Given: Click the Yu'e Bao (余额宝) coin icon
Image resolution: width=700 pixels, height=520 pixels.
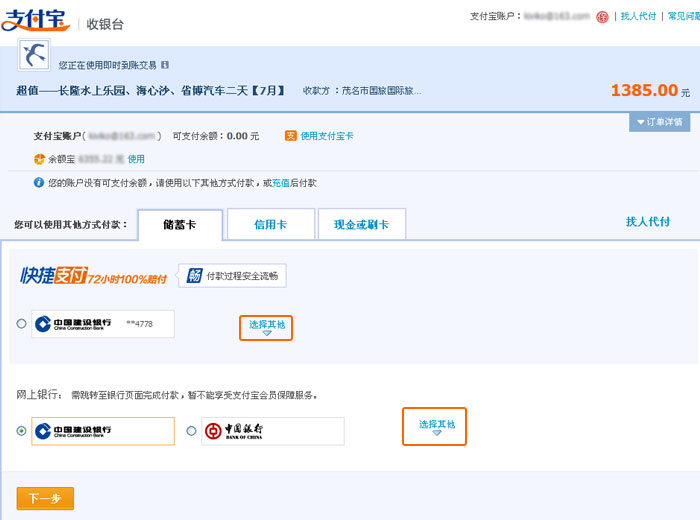Looking at the screenshot, I should (x=39, y=159).
